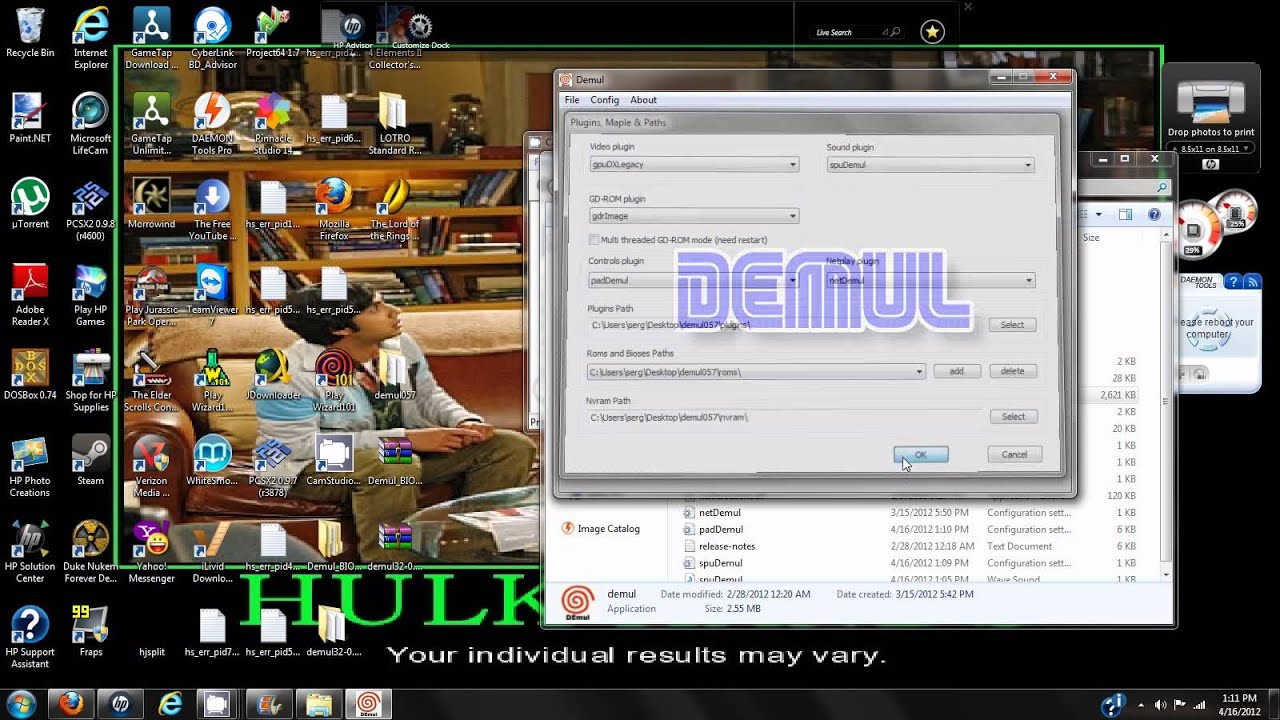Select the Project64 1.7 desktop icon
Image resolution: width=1280 pixels, height=720 pixels.
[272, 33]
